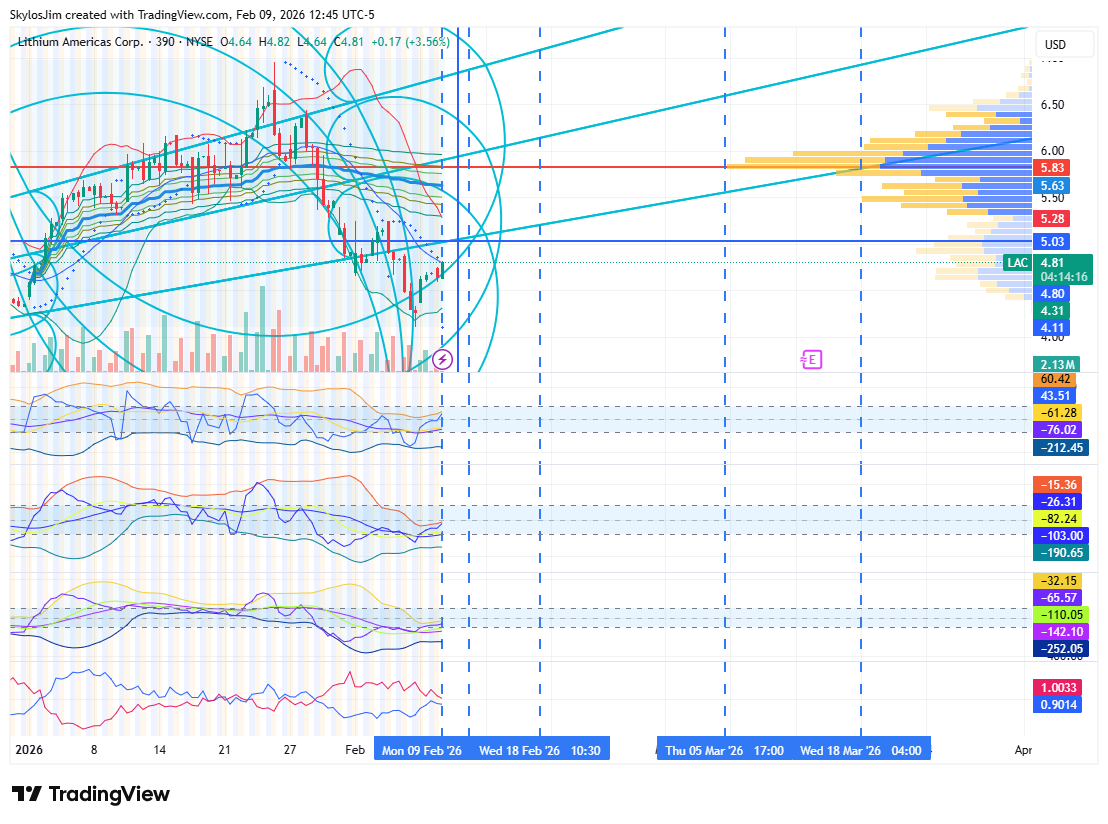Click the red 5.28 price label
The height and width of the screenshot is (824, 1108).
click(1053, 219)
